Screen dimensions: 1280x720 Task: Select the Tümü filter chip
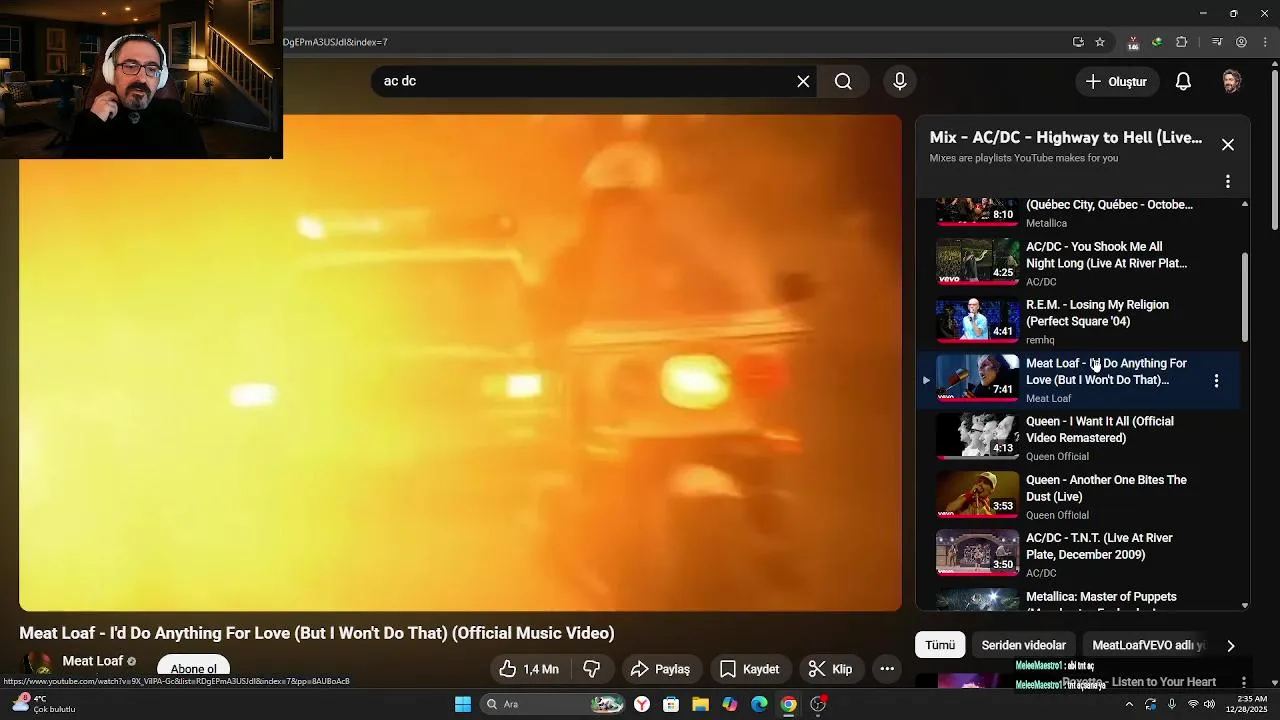click(x=940, y=645)
